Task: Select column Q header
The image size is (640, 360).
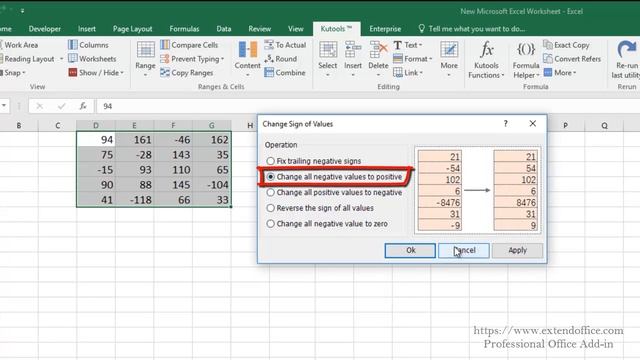Action: click(604, 125)
